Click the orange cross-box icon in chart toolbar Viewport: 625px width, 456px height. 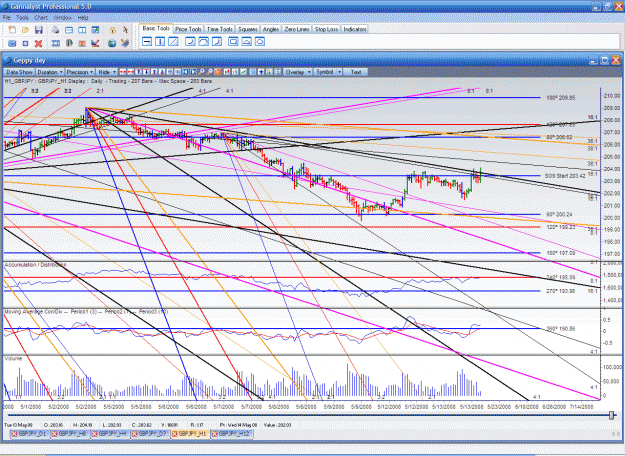(218, 72)
